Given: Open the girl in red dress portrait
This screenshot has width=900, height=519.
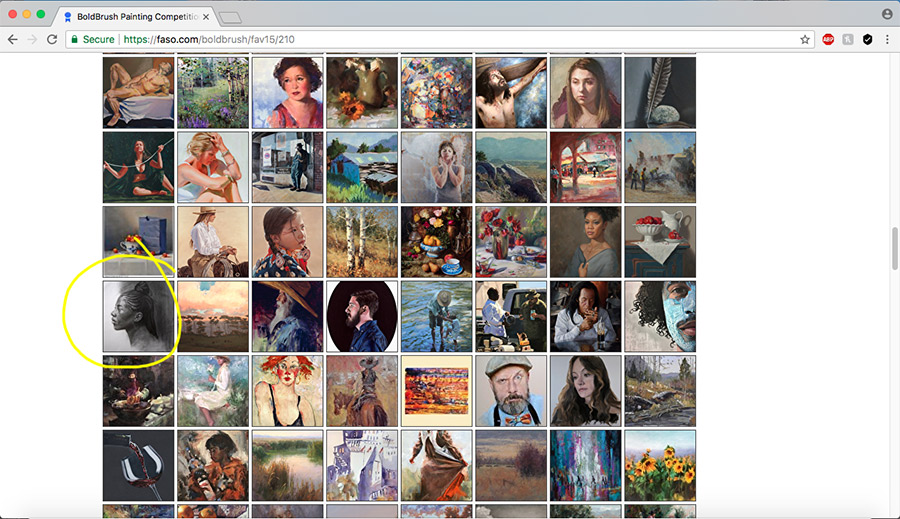Looking at the screenshot, I should [288, 92].
